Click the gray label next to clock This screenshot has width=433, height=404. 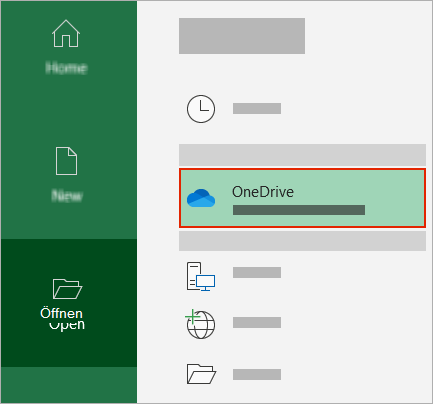tap(257, 109)
